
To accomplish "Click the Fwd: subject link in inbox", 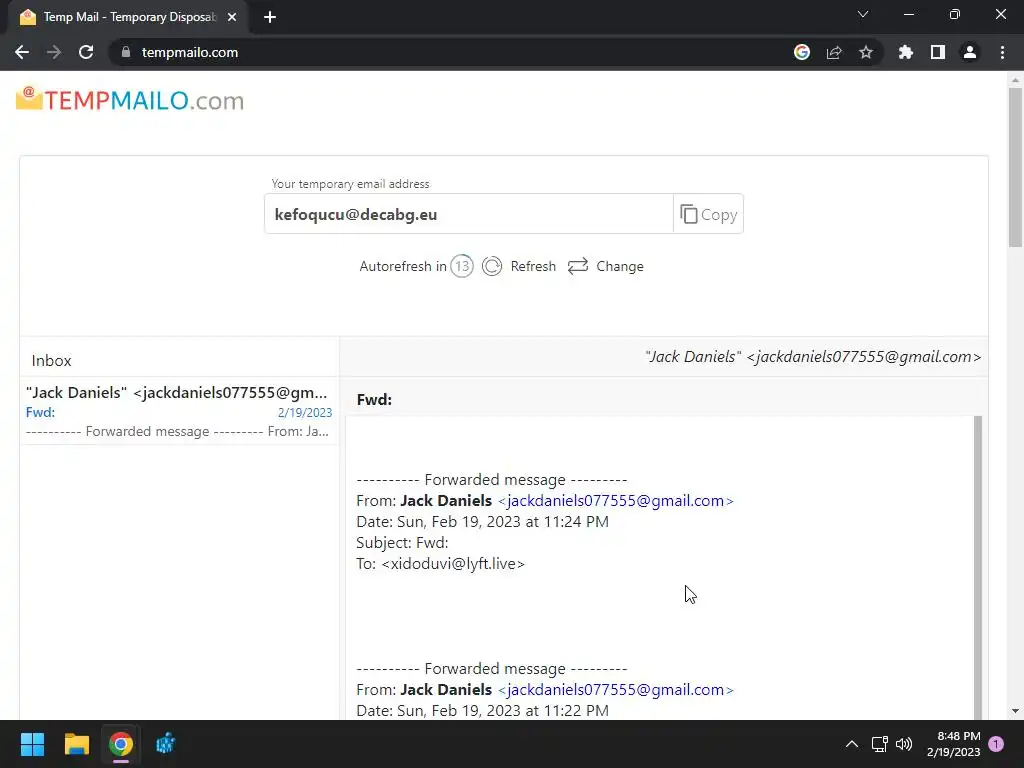I will click(x=40, y=412).
